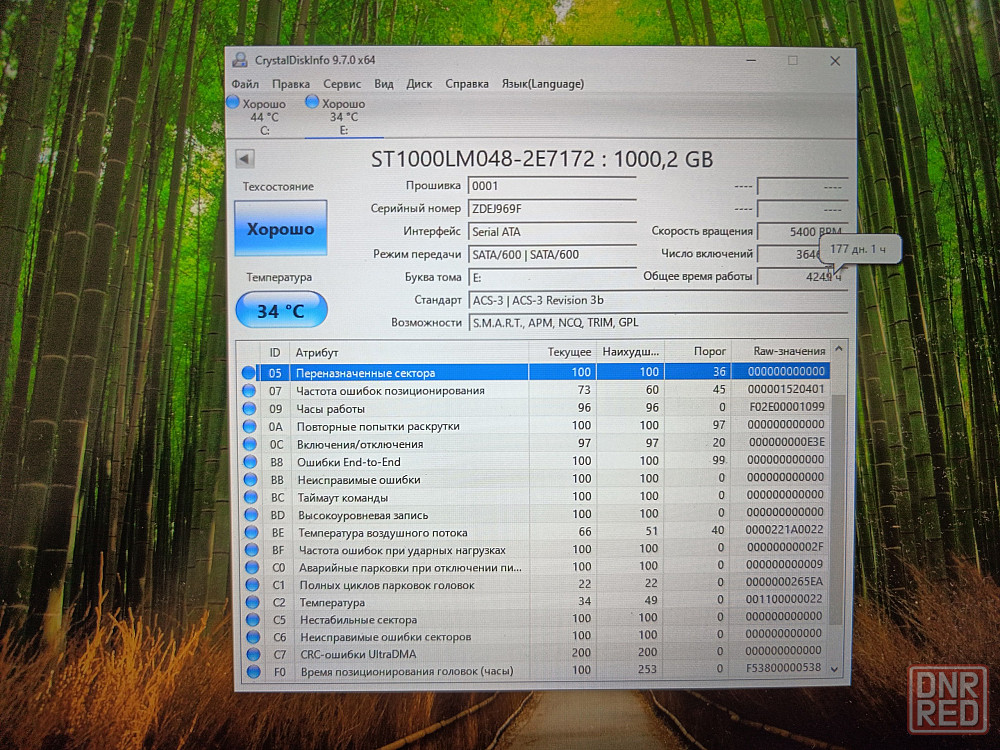This screenshot has height=750, width=1000.
Task: Click status icon of row 07
Action: click(249, 391)
